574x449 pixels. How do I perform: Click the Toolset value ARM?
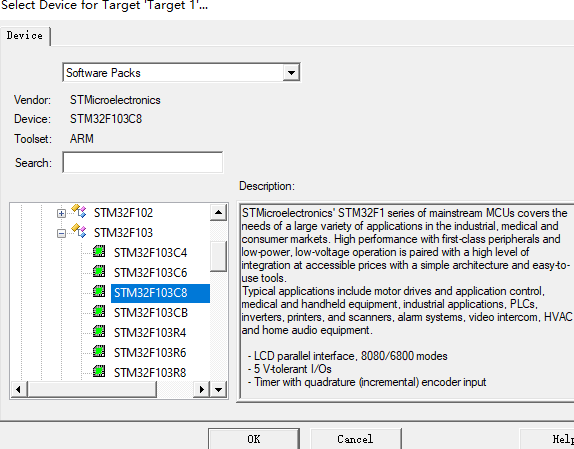pyautogui.click(x=82, y=139)
